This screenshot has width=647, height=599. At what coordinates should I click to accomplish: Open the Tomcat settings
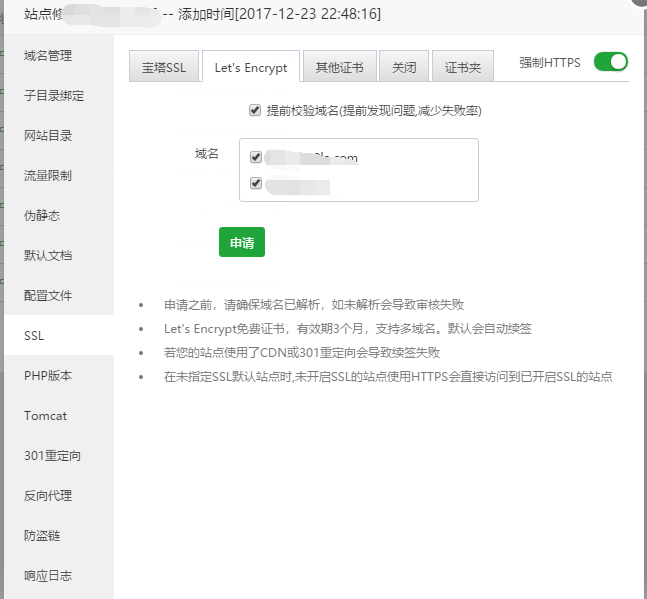pyautogui.click(x=45, y=416)
